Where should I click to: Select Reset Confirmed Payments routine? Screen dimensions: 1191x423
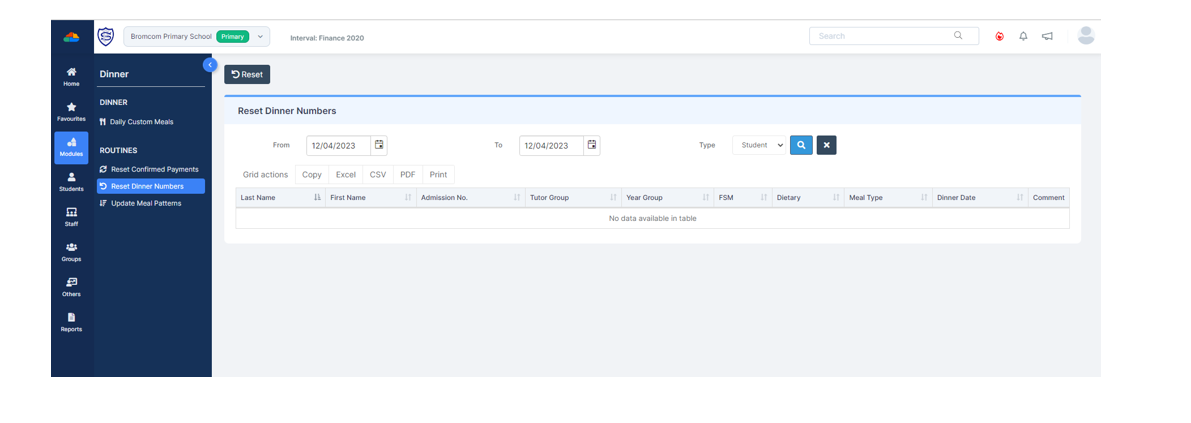(x=154, y=169)
